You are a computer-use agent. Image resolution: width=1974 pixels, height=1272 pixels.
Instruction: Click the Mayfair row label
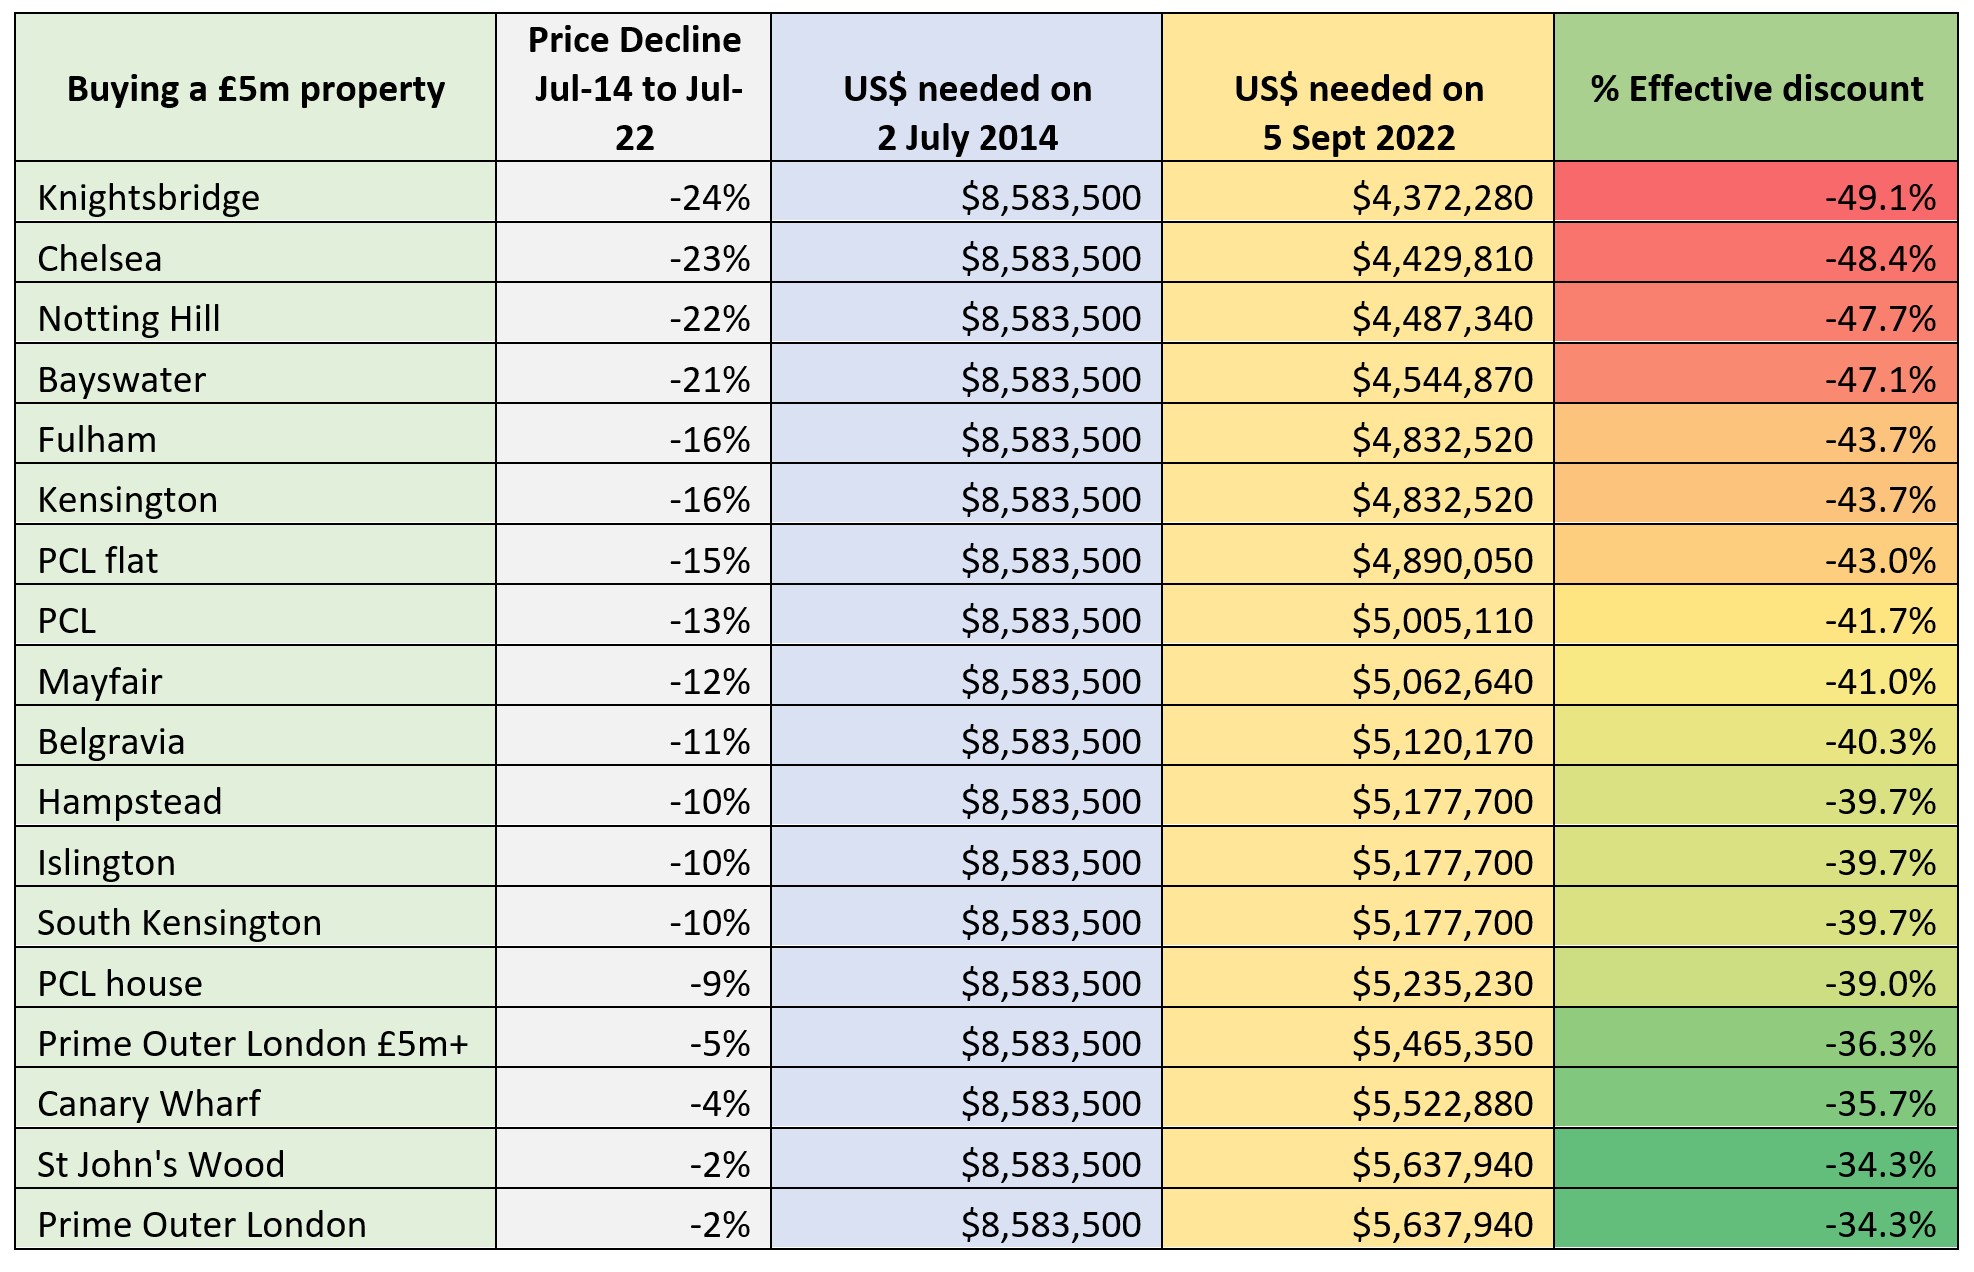100,681
